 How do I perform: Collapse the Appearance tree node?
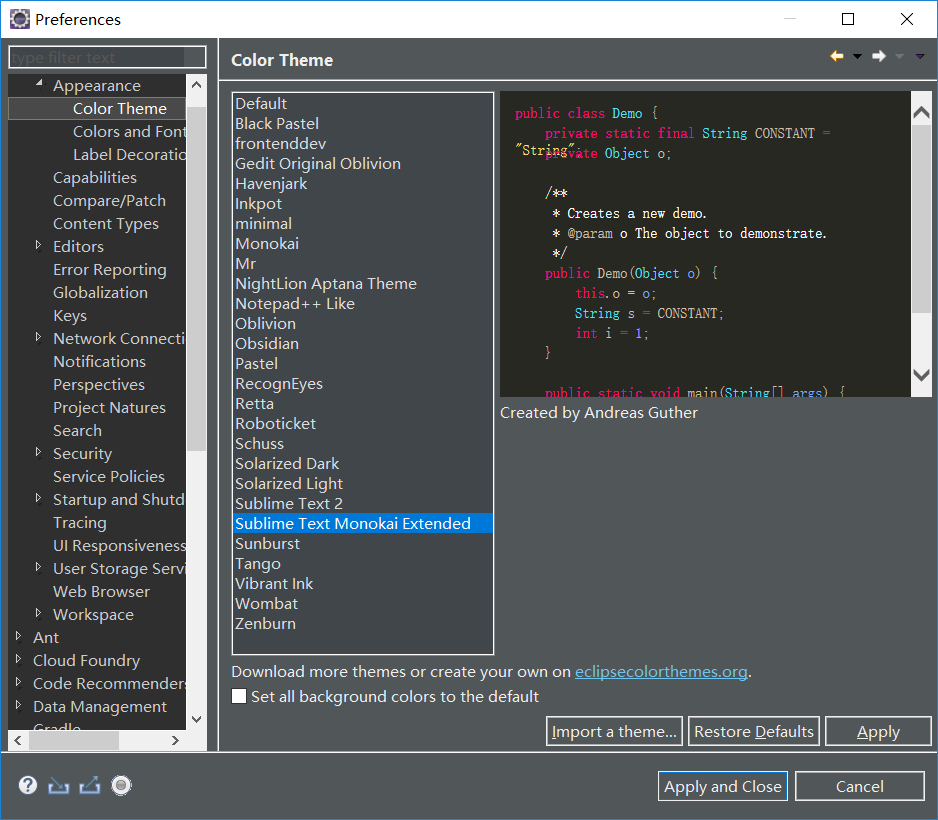[39, 83]
